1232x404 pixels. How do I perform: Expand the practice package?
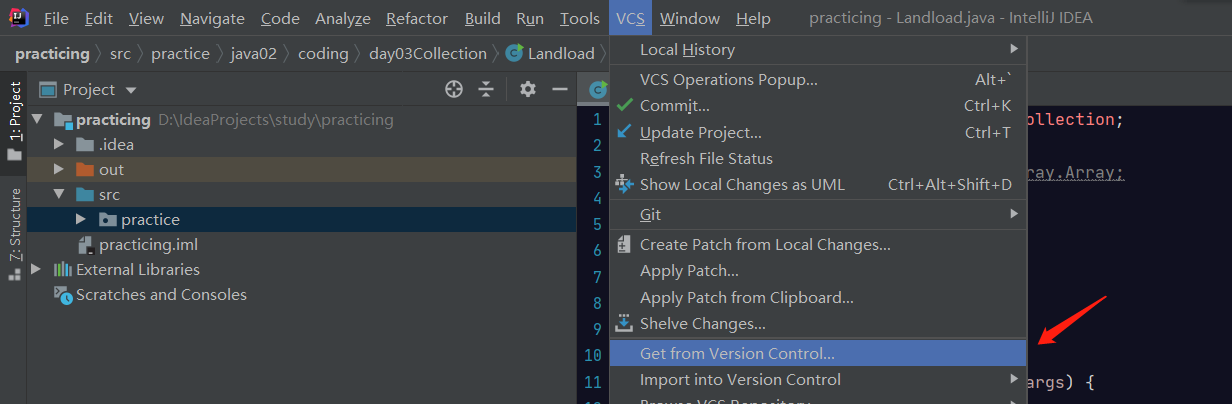81,220
